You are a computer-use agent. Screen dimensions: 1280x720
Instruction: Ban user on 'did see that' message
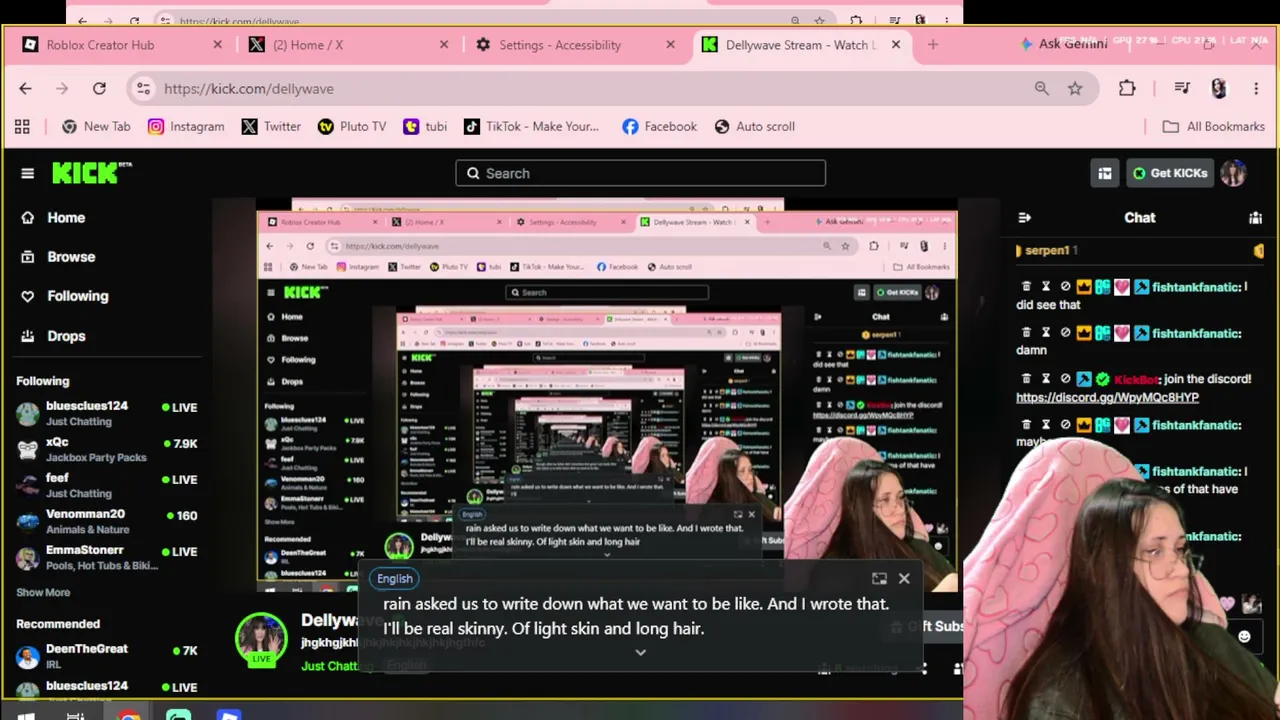pyautogui.click(x=1065, y=287)
